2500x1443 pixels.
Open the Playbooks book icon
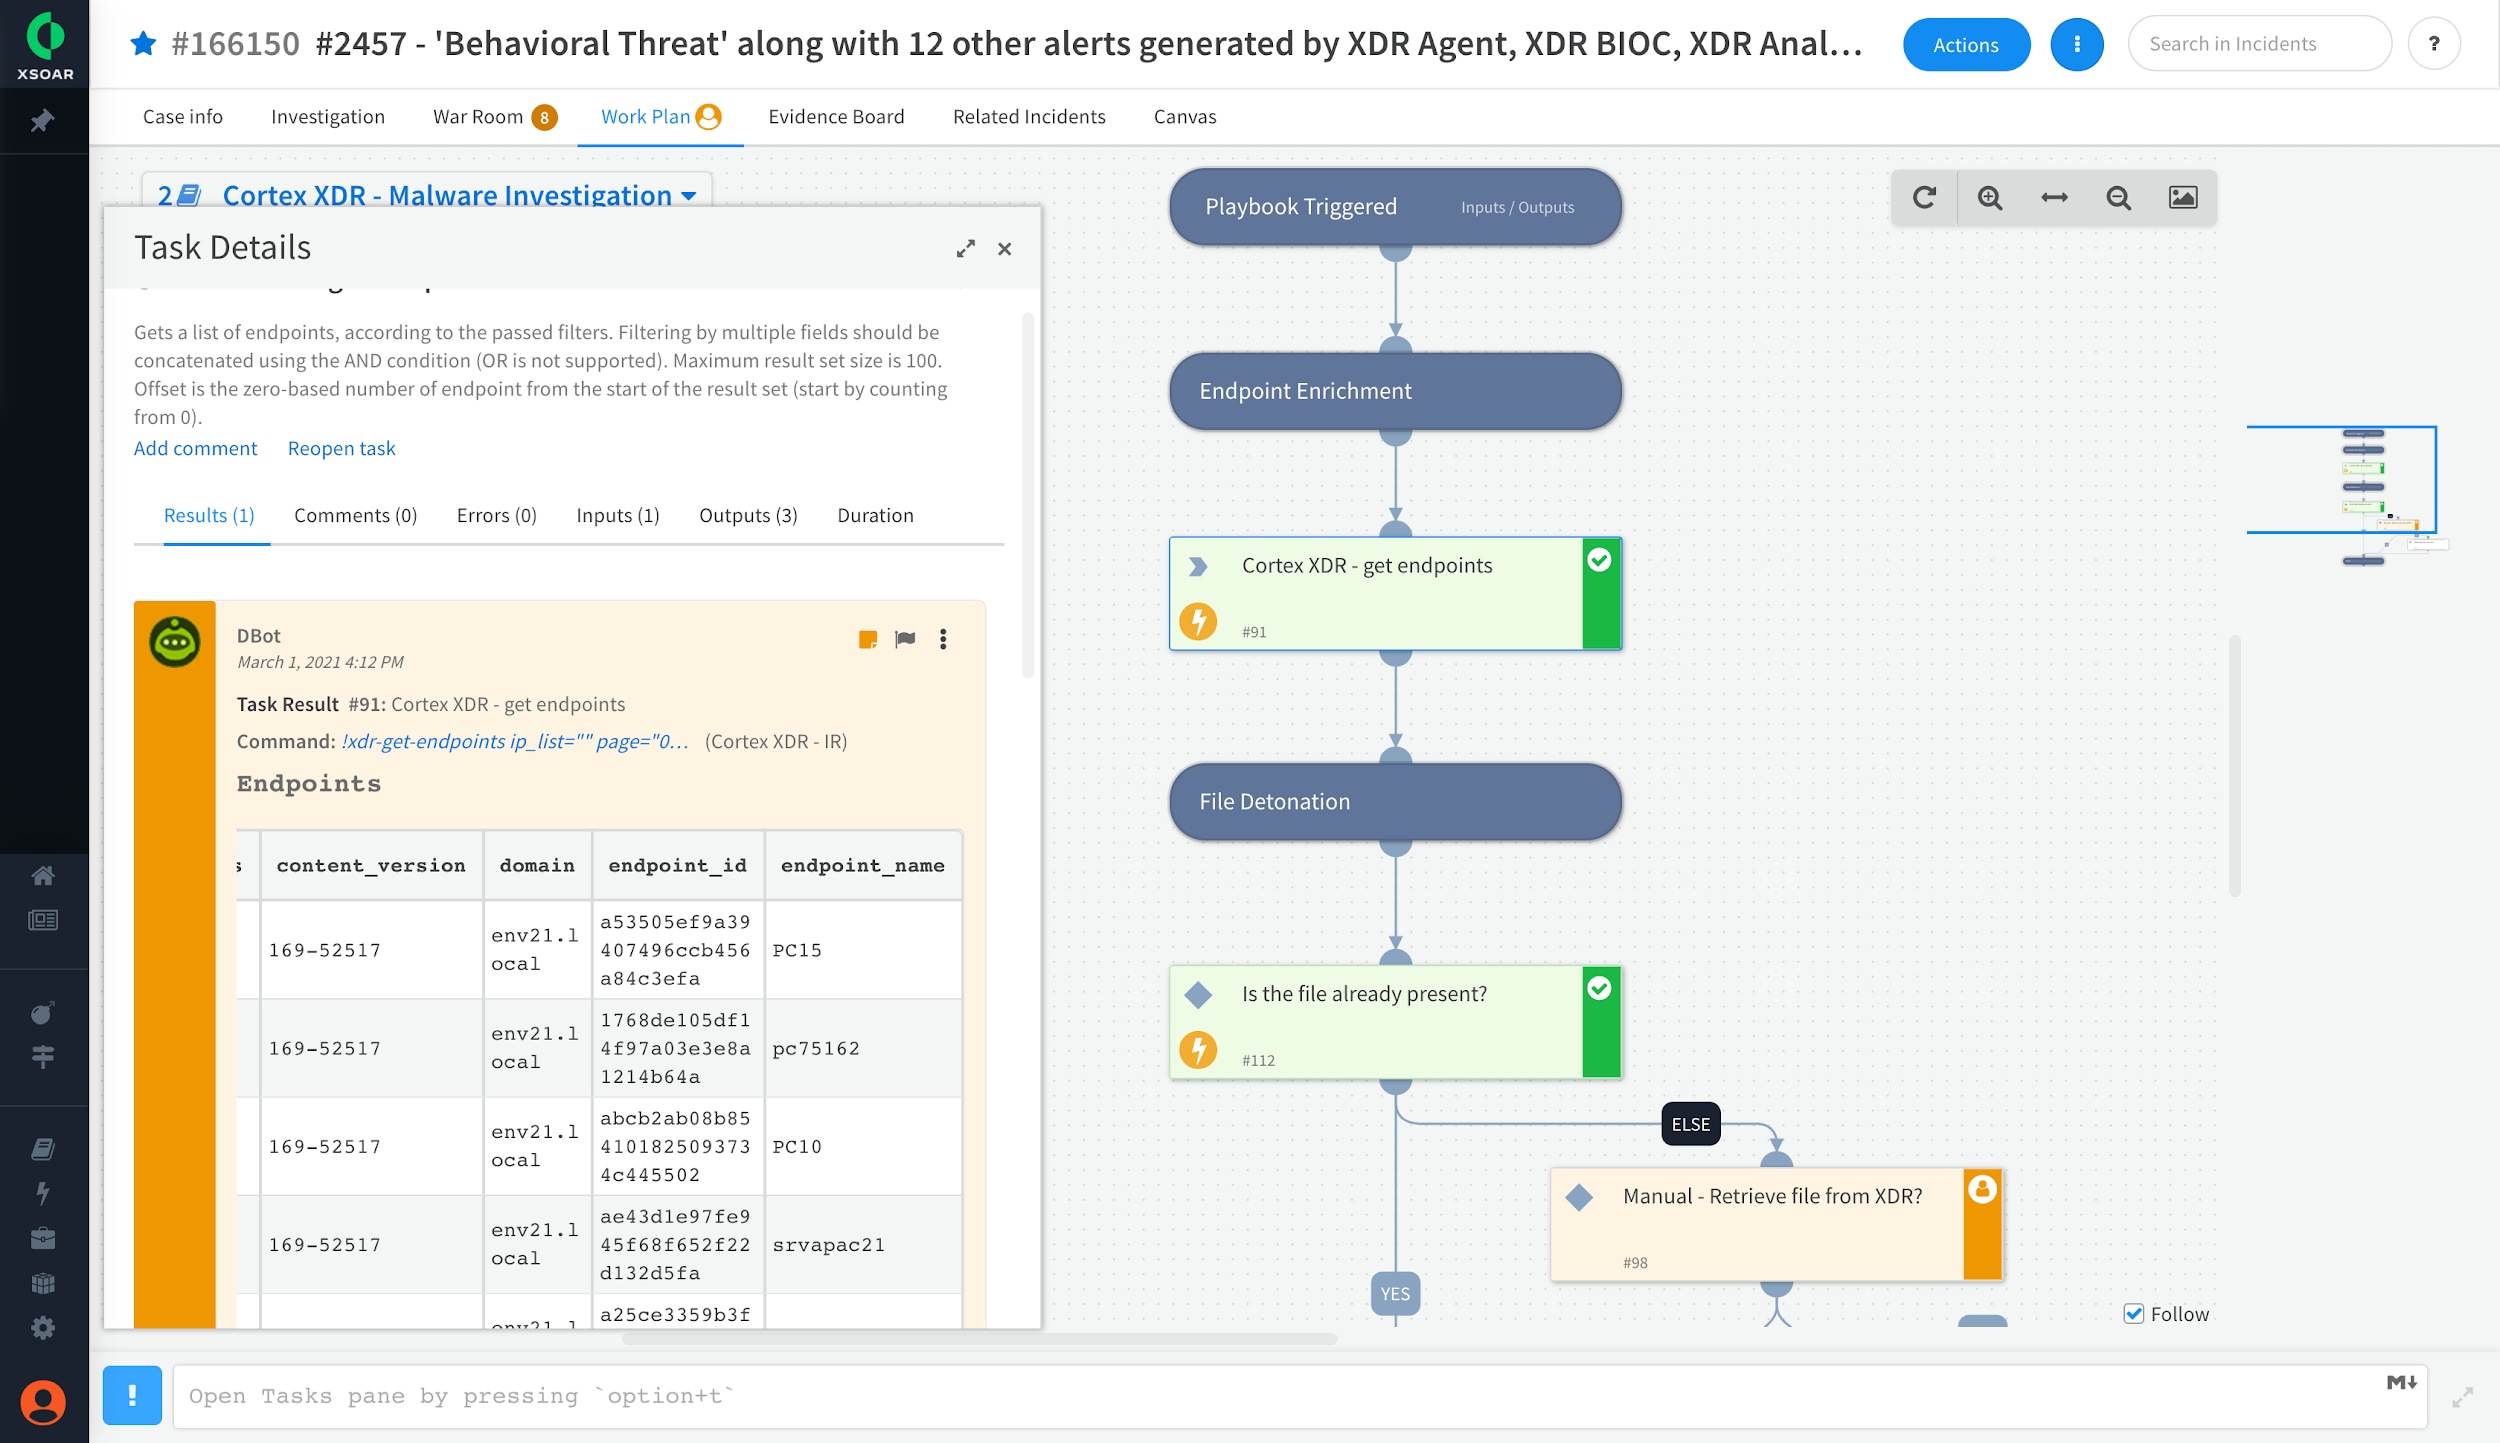coord(43,1148)
